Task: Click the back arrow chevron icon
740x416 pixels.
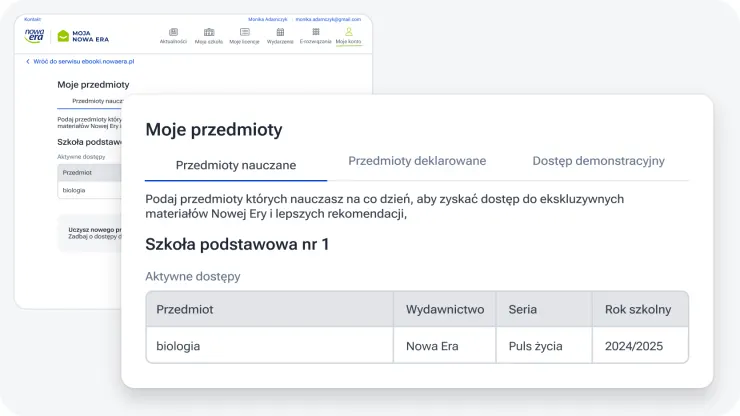Action: (27, 62)
